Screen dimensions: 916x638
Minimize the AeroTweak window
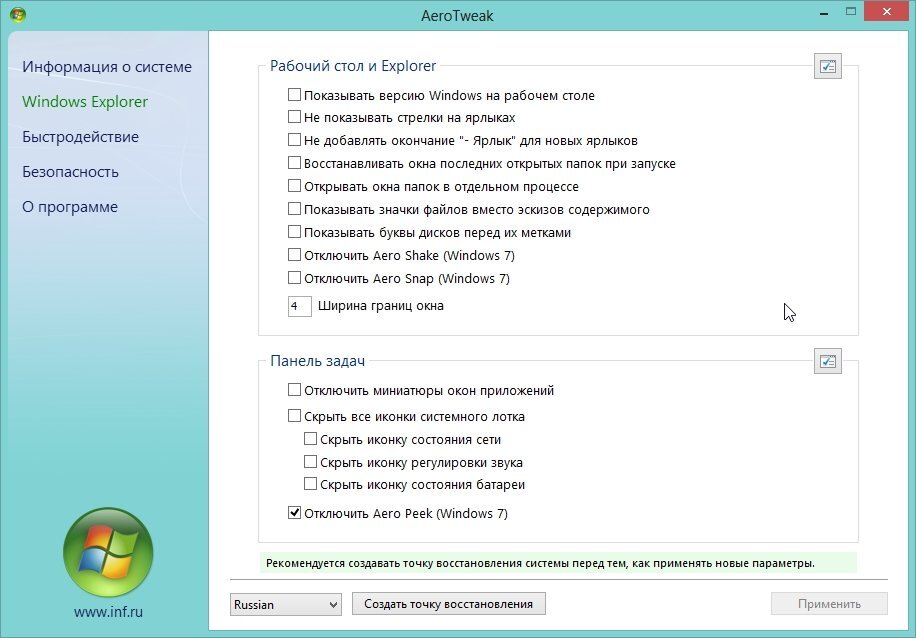(x=824, y=13)
